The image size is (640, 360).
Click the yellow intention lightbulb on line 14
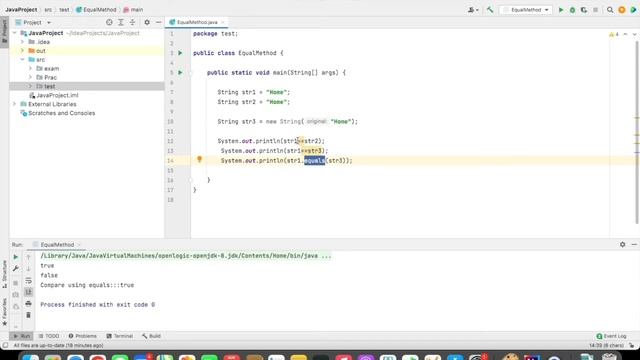(x=199, y=160)
